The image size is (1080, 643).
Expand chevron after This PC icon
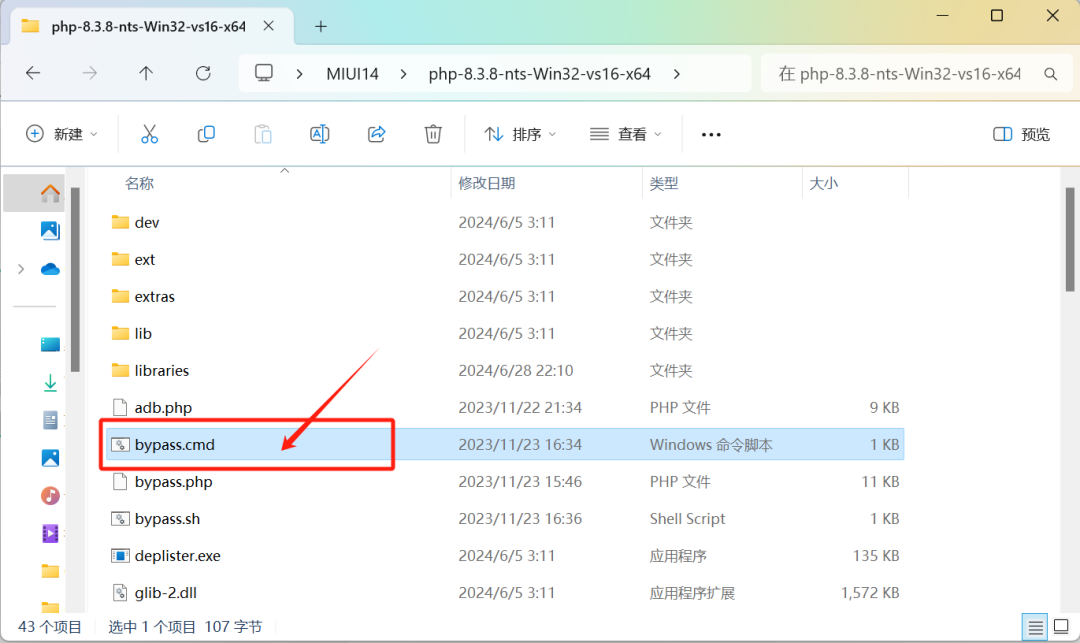pyautogui.click(x=299, y=74)
